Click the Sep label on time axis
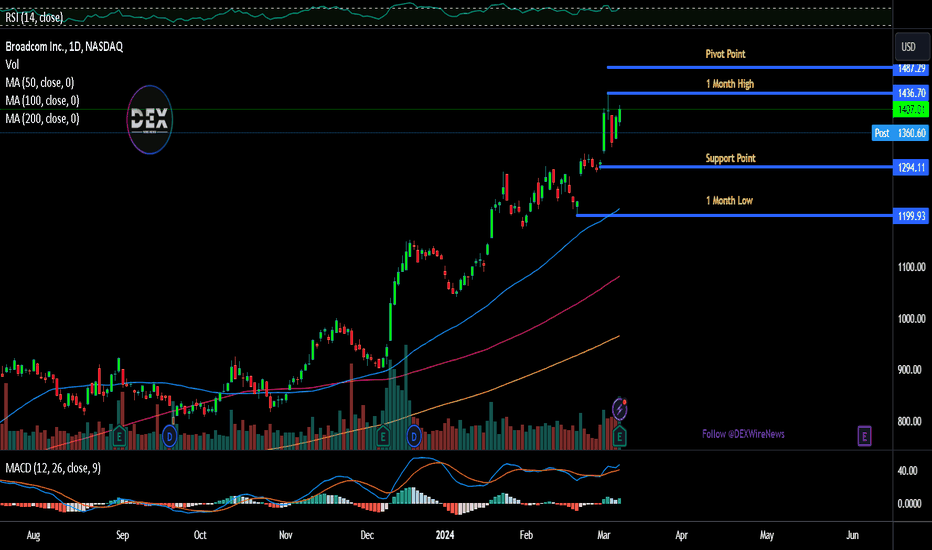Viewport: 932px width, 550px height. (x=122, y=535)
